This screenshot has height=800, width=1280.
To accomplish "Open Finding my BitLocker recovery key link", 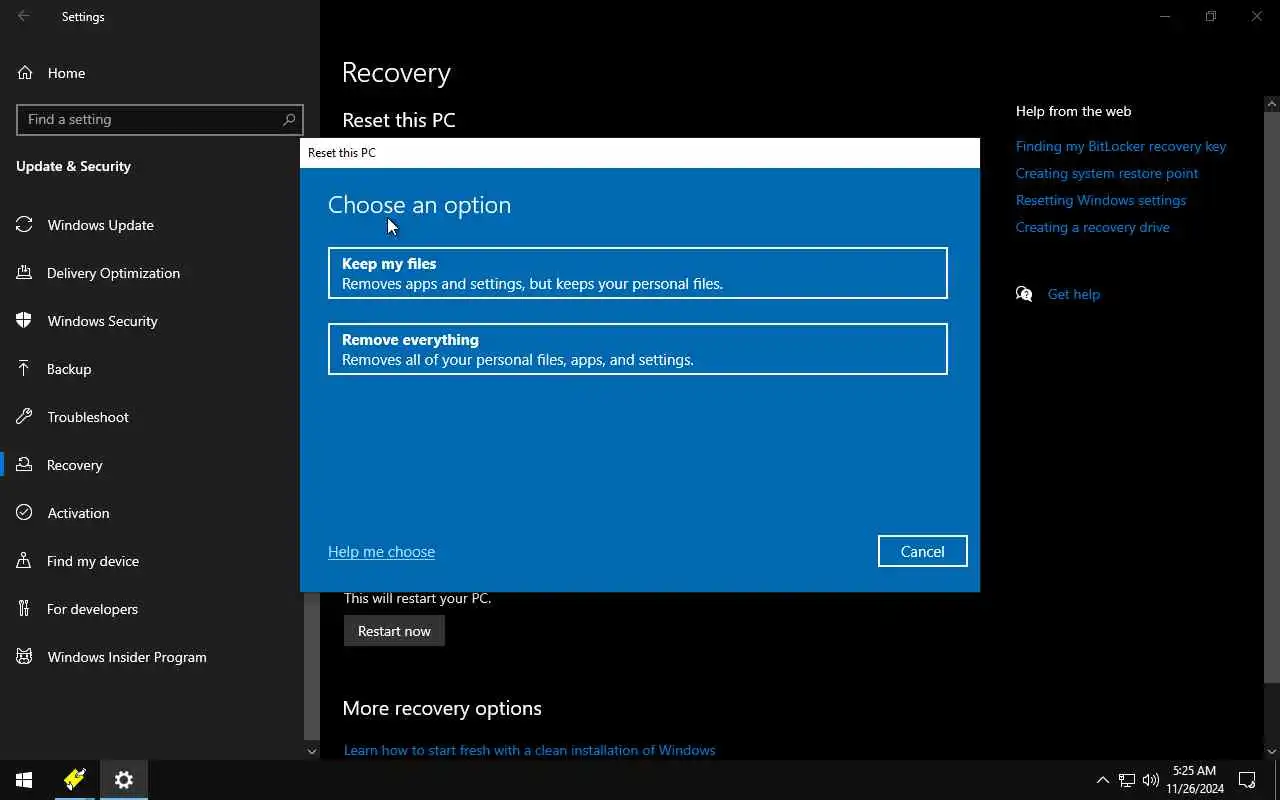I will tap(1121, 146).
